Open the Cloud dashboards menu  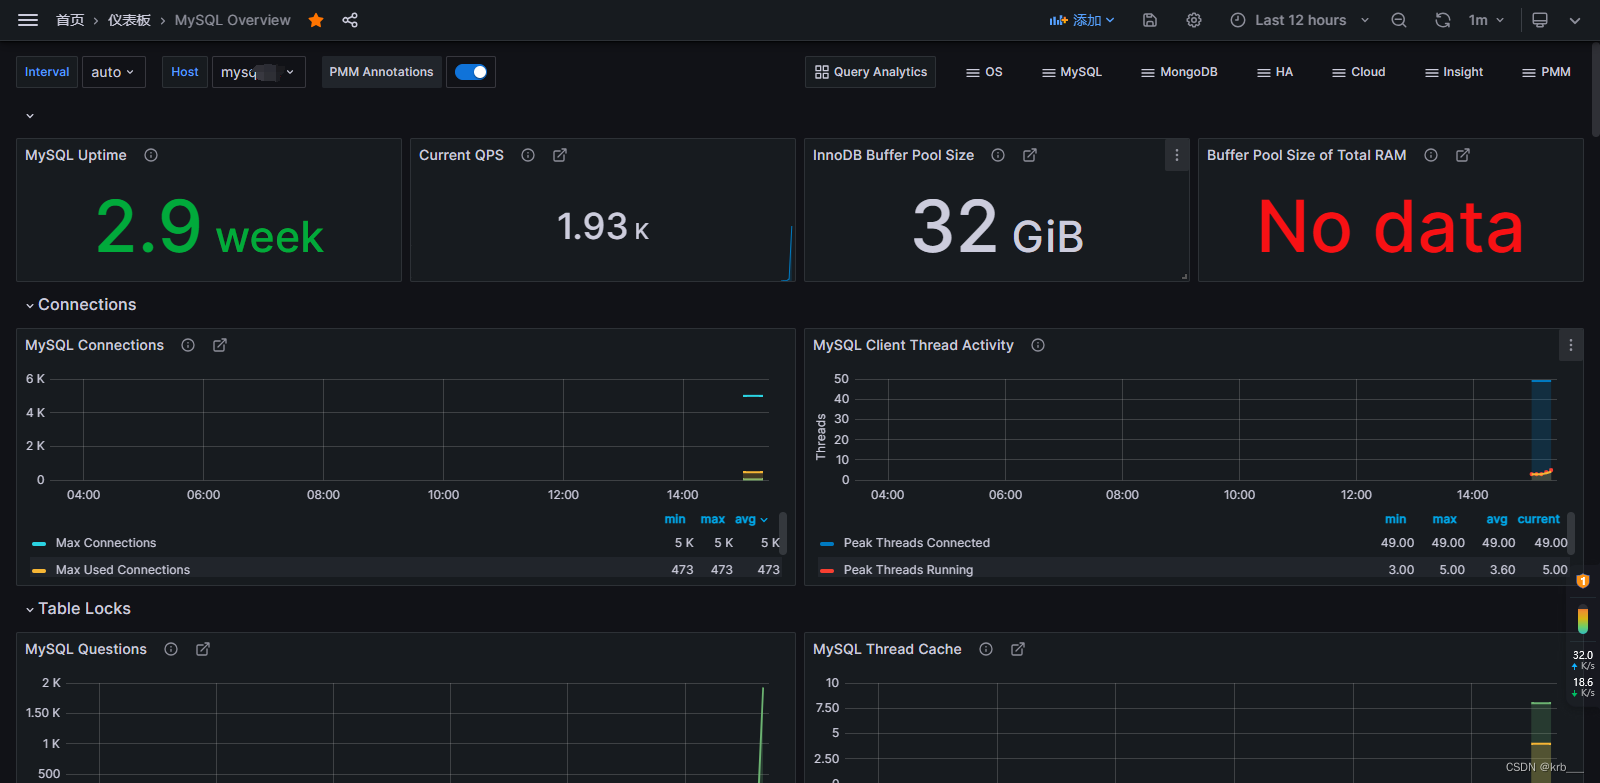[x=1359, y=72]
